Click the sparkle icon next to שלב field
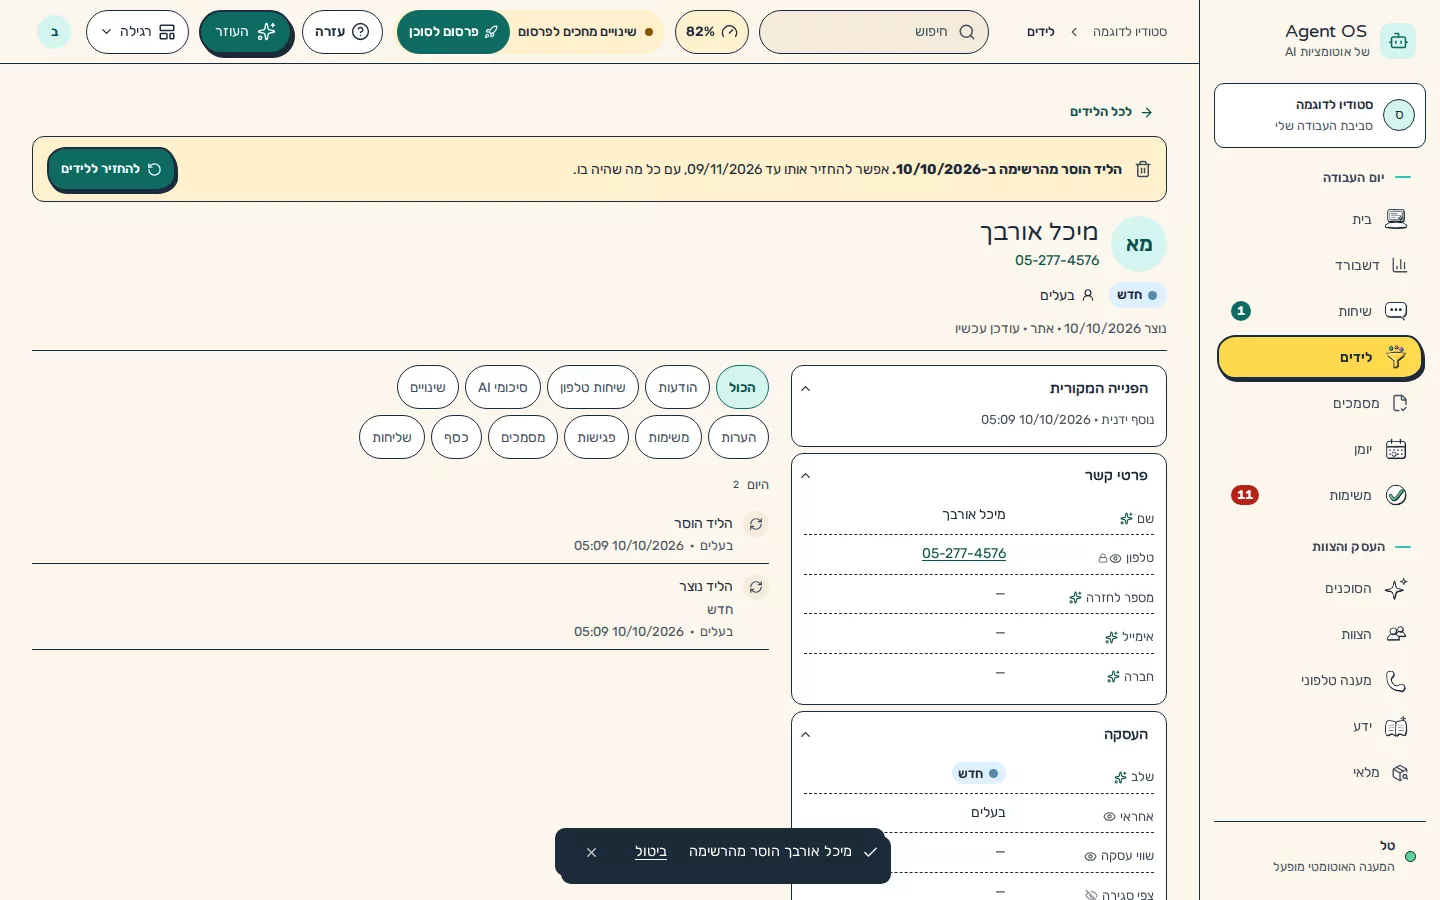Viewport: 1440px width, 900px height. (x=1120, y=777)
